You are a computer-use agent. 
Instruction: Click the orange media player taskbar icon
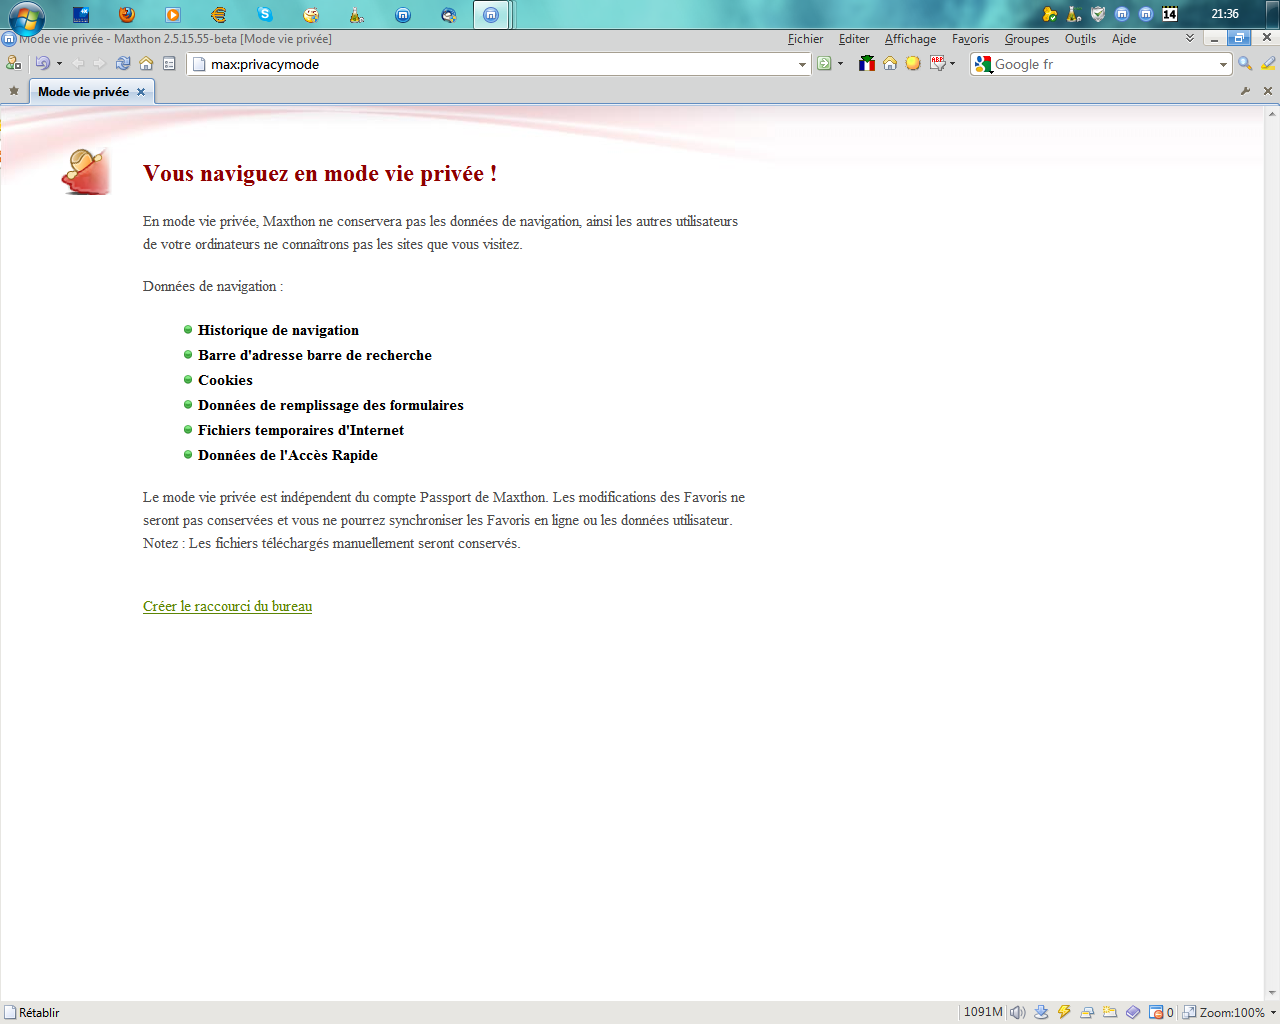[173, 15]
